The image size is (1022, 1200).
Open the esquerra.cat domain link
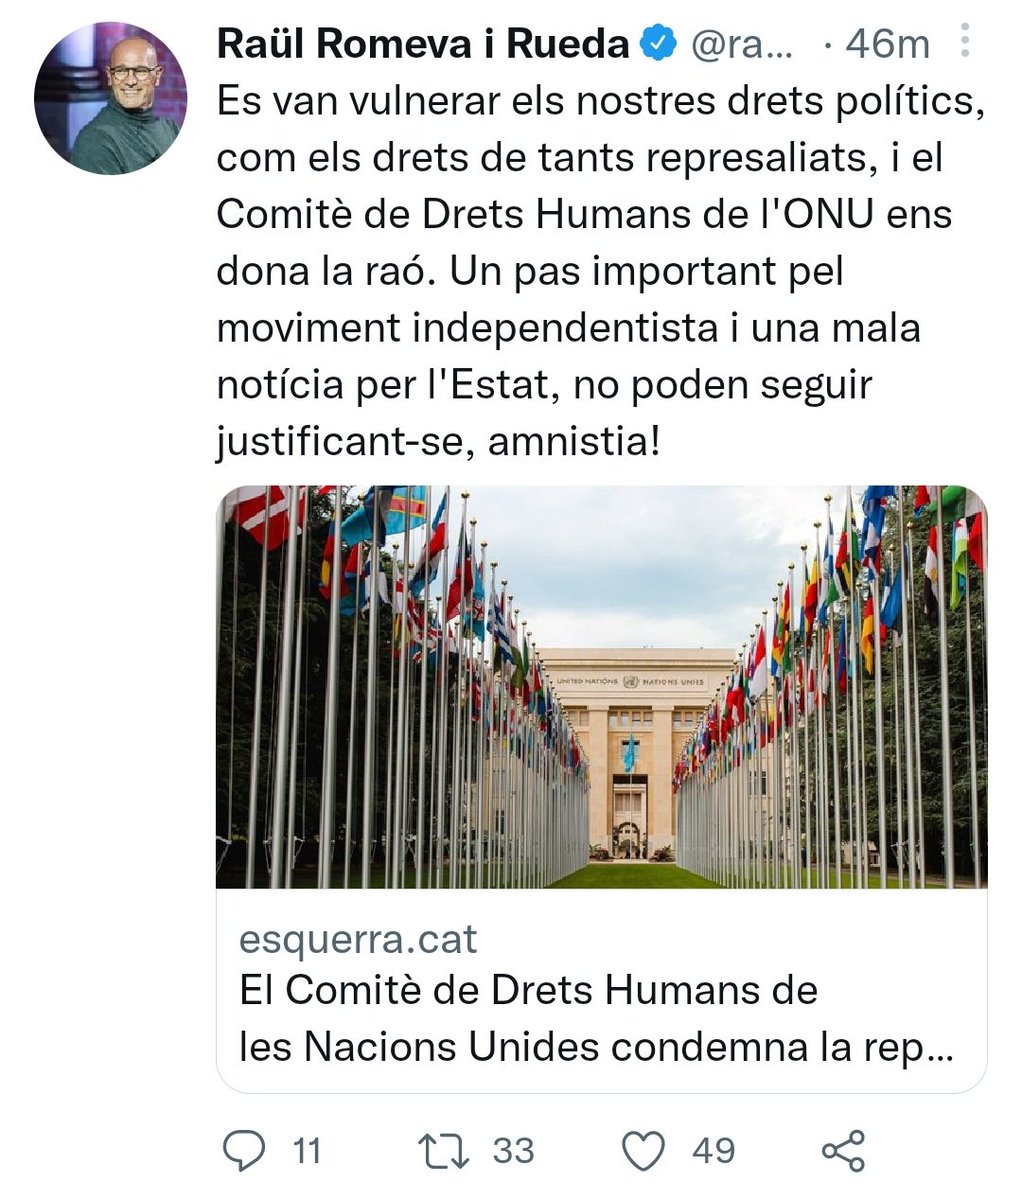click(x=358, y=940)
